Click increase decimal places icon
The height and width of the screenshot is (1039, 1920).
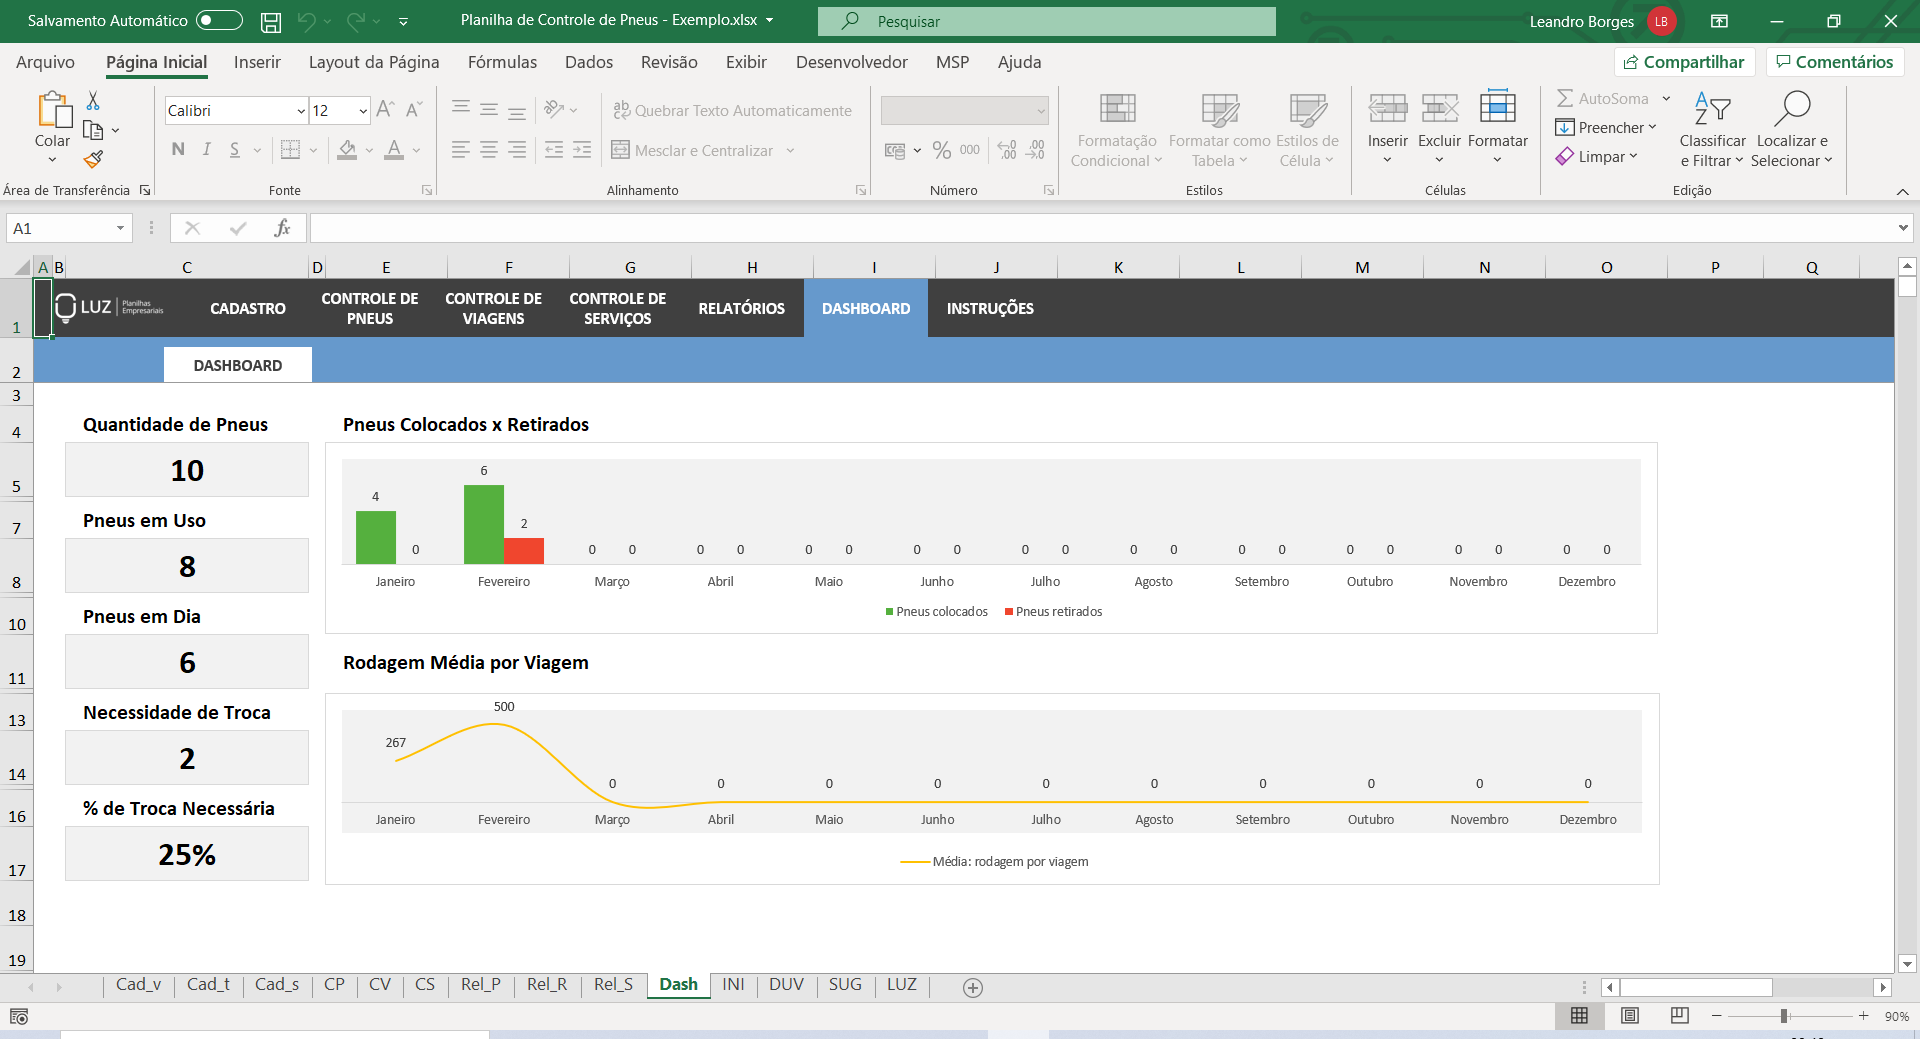coord(1007,150)
